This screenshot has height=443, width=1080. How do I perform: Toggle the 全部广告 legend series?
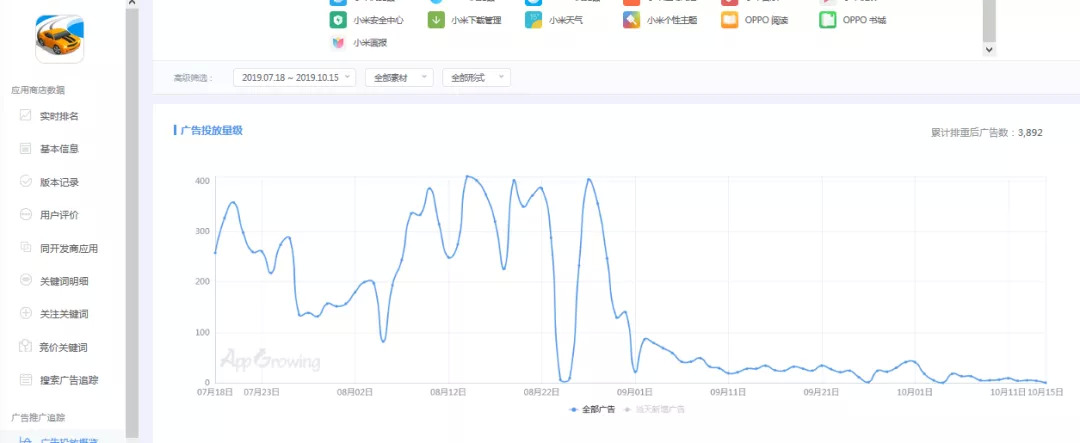point(592,409)
